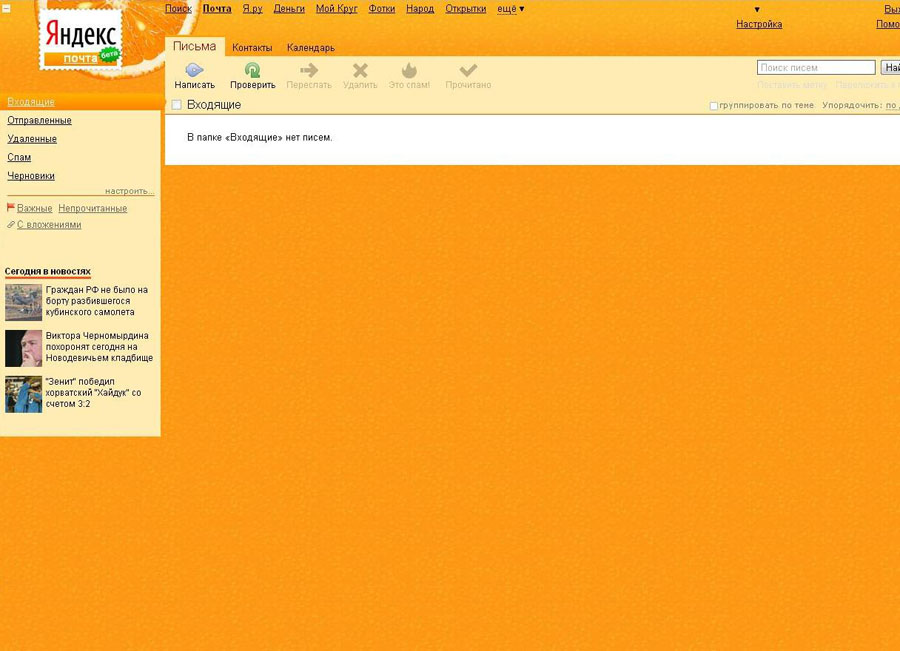Open the Настройка settings link
The image size is (900, 651).
(x=759, y=24)
